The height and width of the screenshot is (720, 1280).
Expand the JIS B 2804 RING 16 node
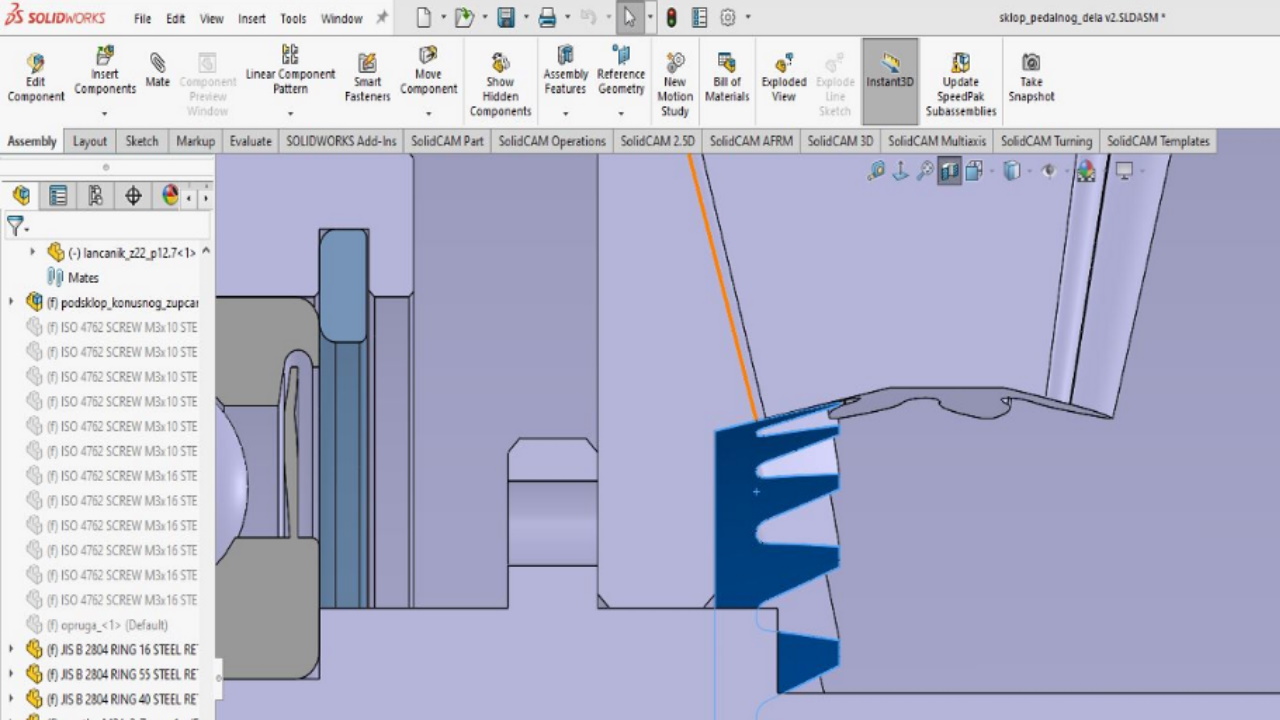[x=11, y=650]
